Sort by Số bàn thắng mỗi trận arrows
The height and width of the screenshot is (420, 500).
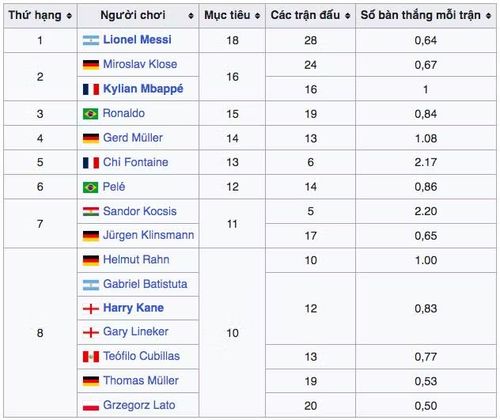[x=488, y=16]
